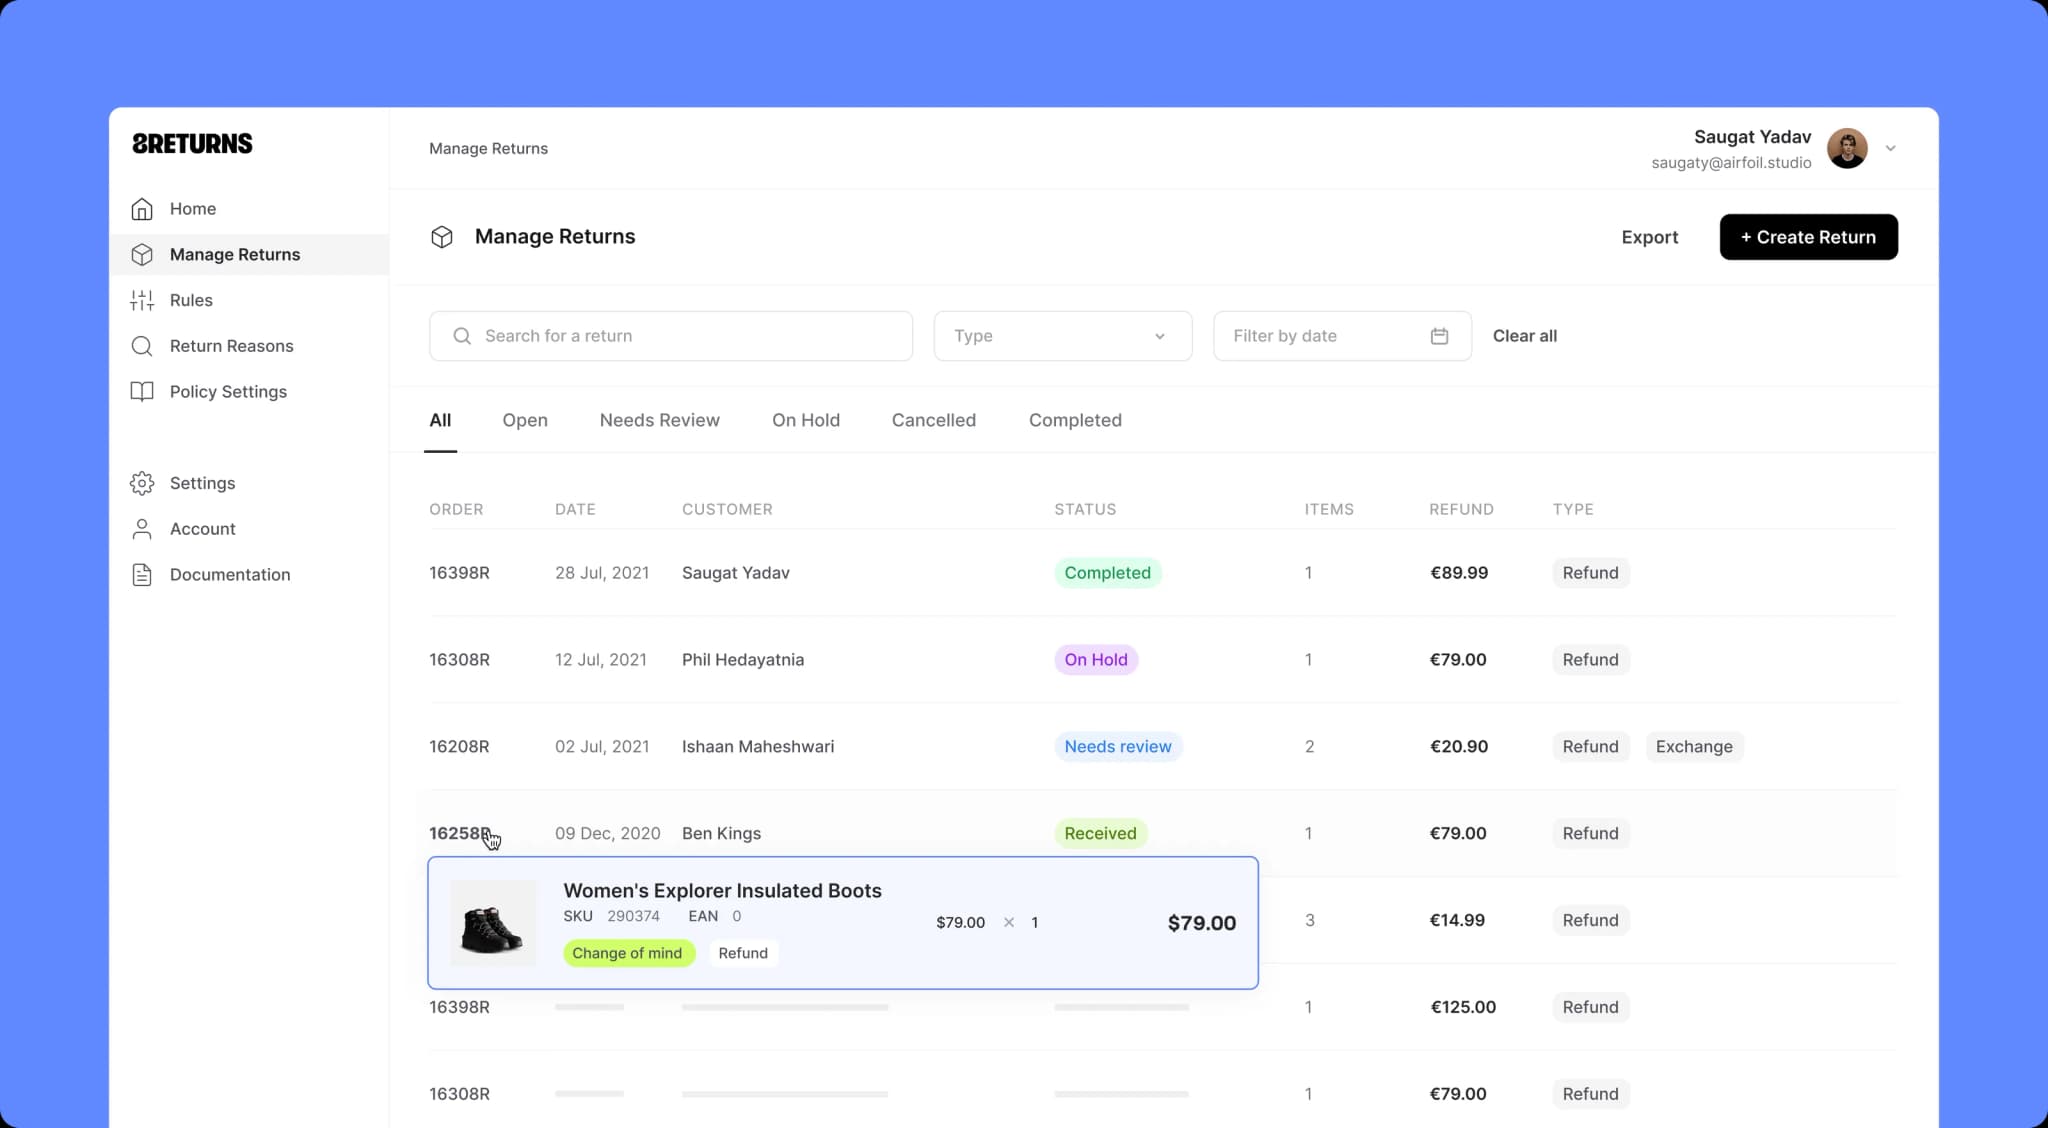The image size is (2048, 1128).
Task: Click the insulated boots product thumbnail
Action: coord(492,923)
